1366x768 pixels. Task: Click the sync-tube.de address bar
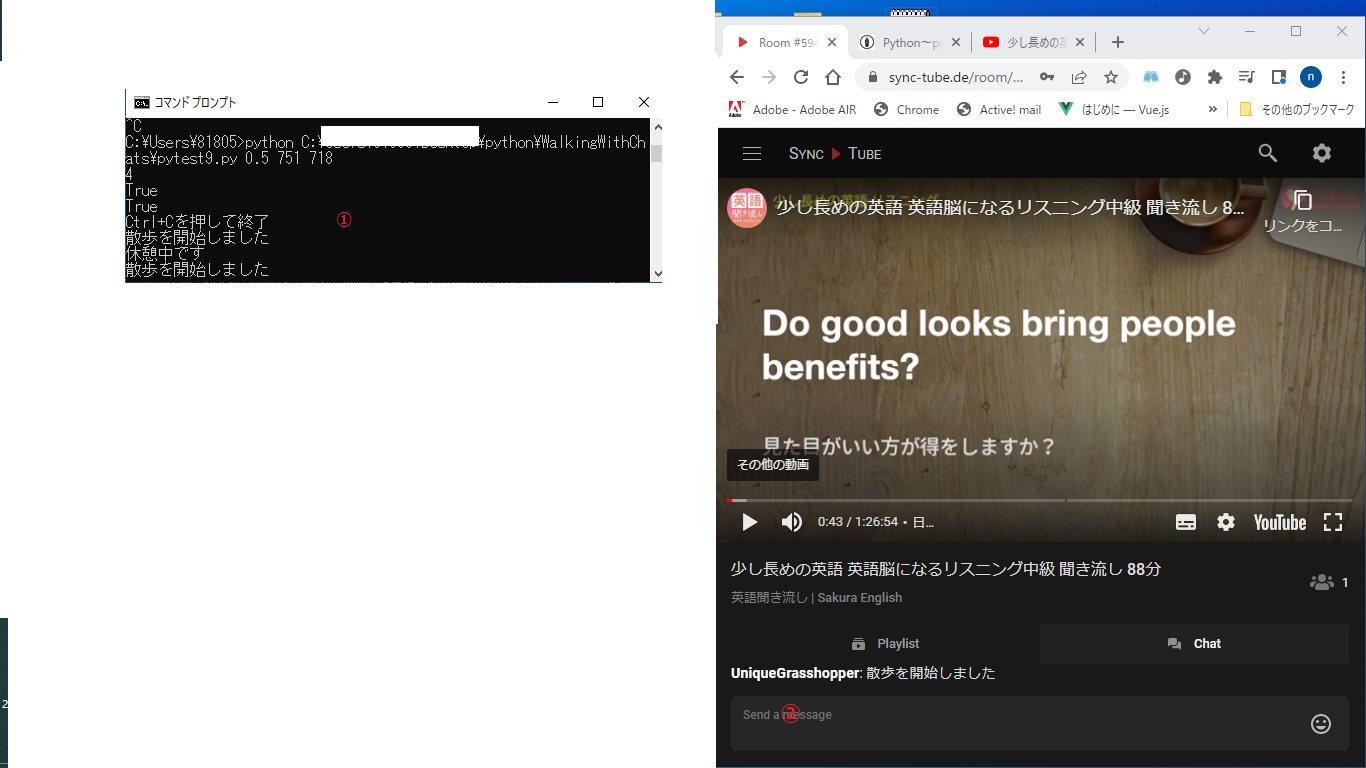(955, 77)
